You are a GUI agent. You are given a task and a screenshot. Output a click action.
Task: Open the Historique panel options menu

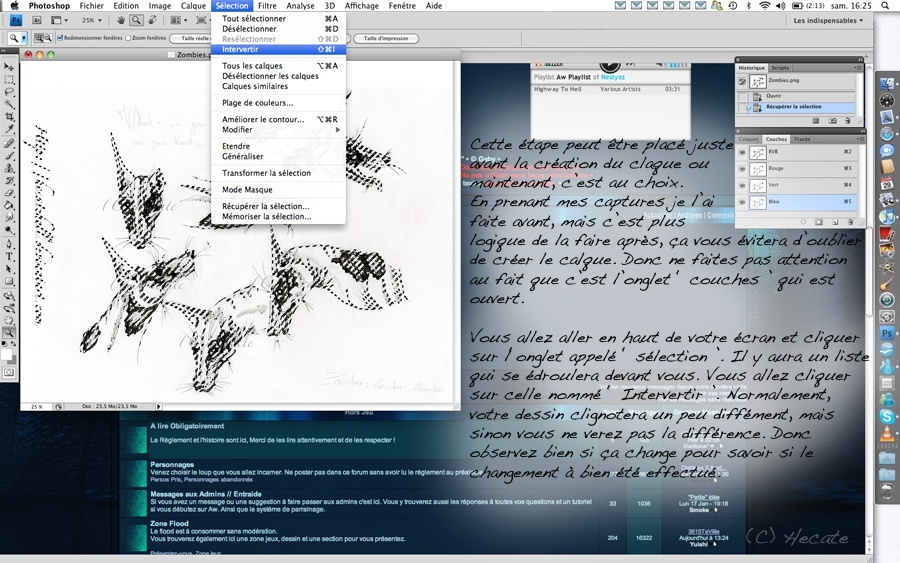(x=859, y=68)
